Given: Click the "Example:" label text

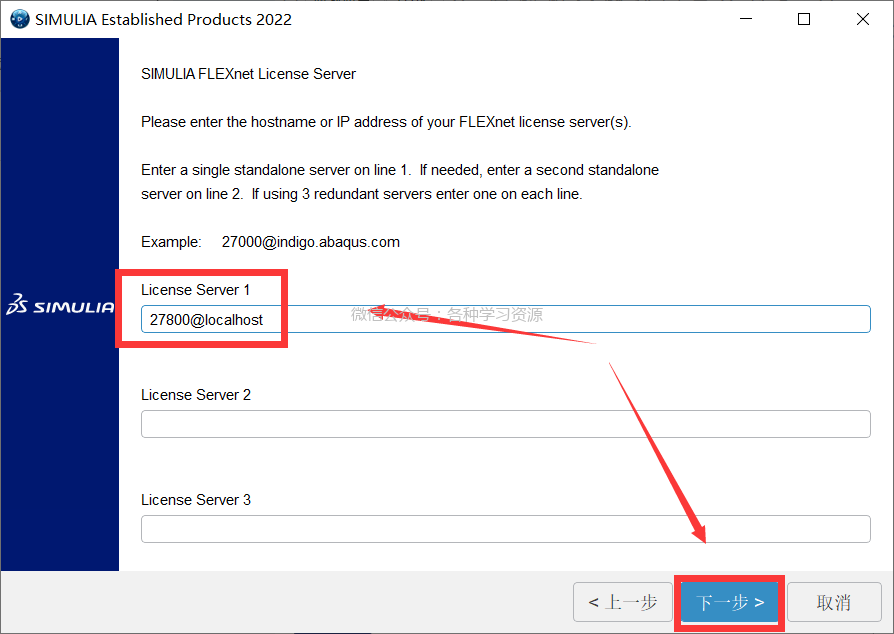Looking at the screenshot, I should 171,242.
